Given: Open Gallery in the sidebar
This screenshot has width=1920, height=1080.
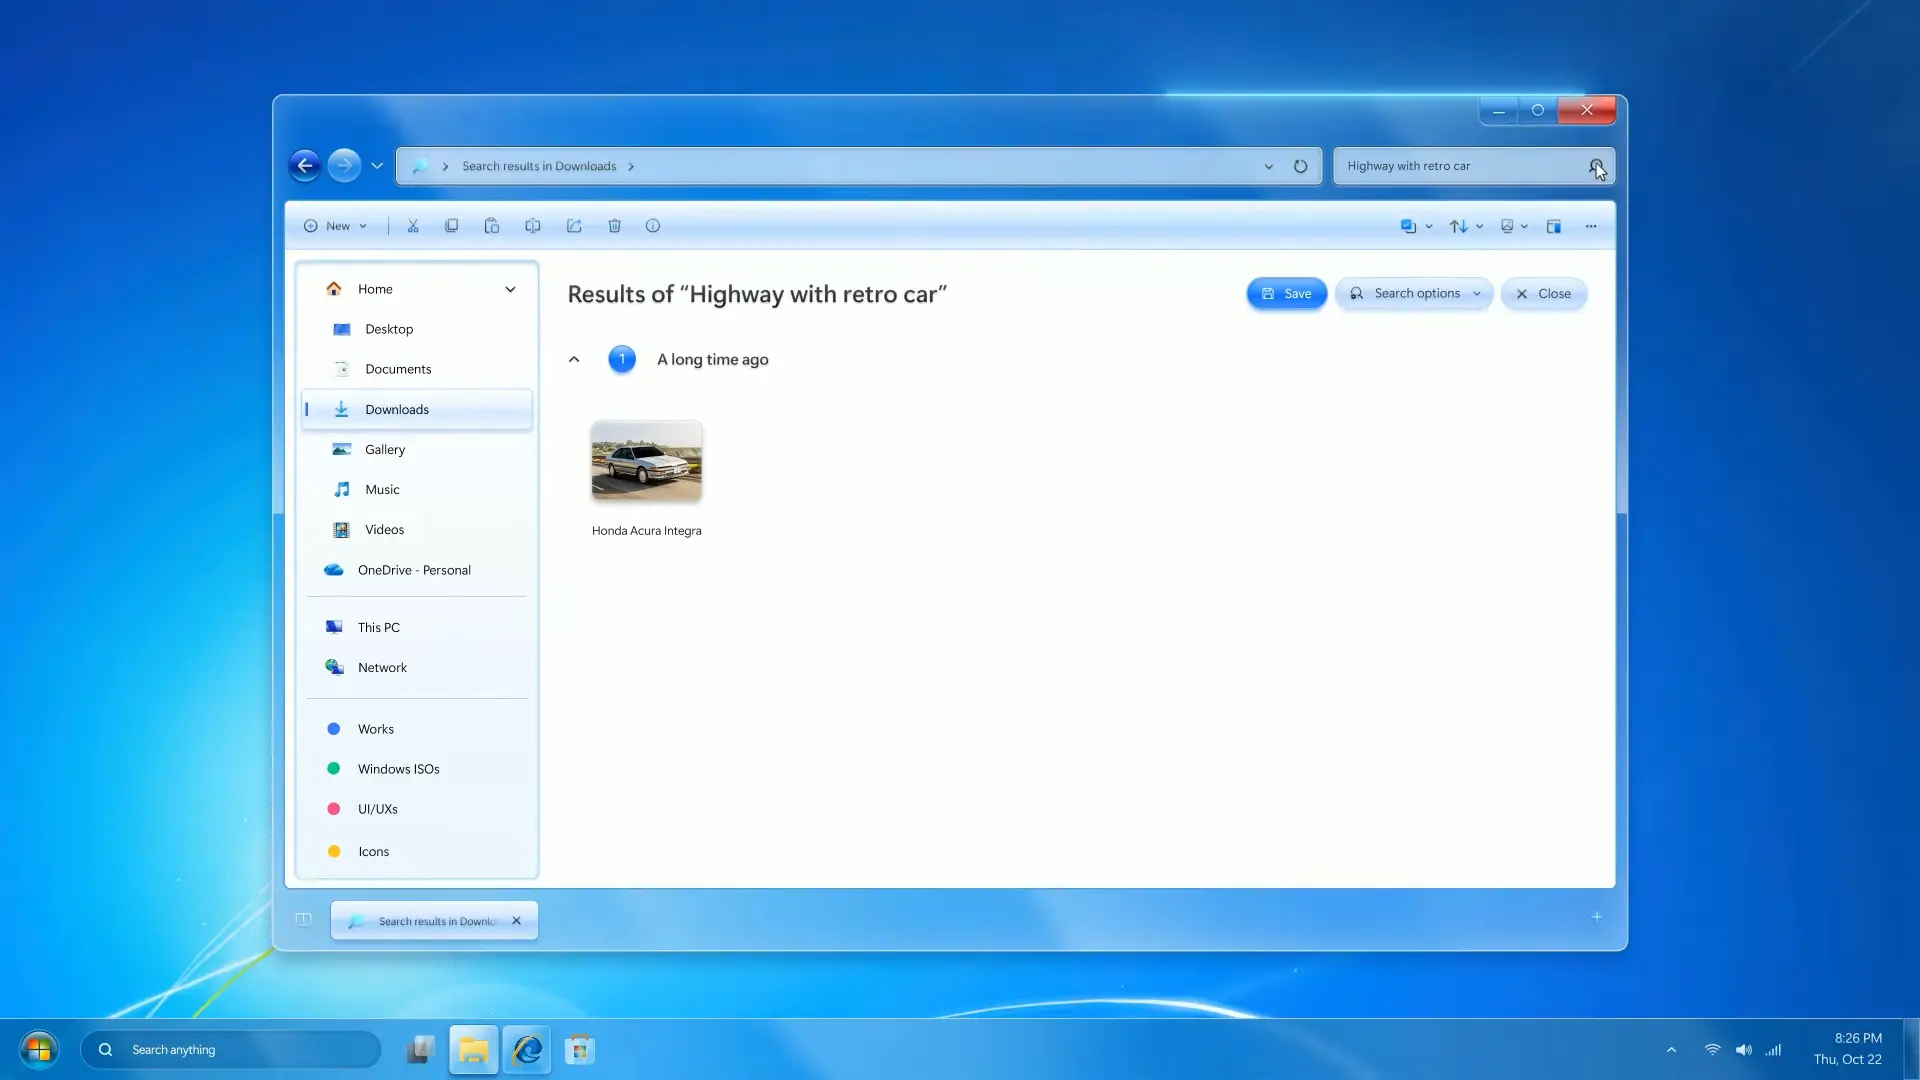Looking at the screenshot, I should [417, 450].
